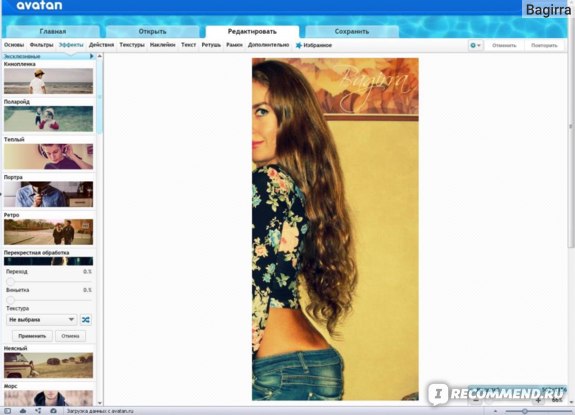Viewport: 575px width, 415px height.
Task: Open the Фильтры menu item
Action: pos(41,45)
